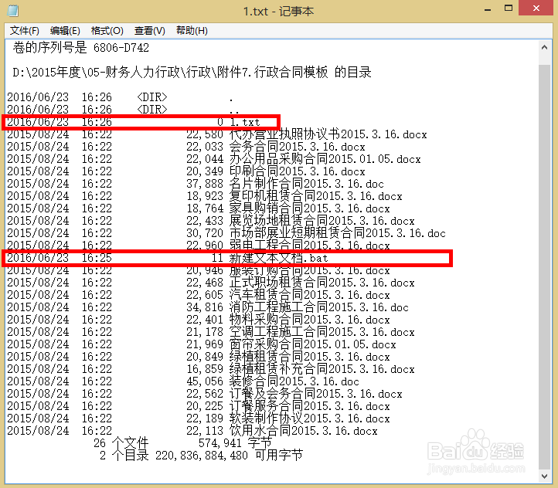Open the 编辑(E) menu

tap(65, 31)
